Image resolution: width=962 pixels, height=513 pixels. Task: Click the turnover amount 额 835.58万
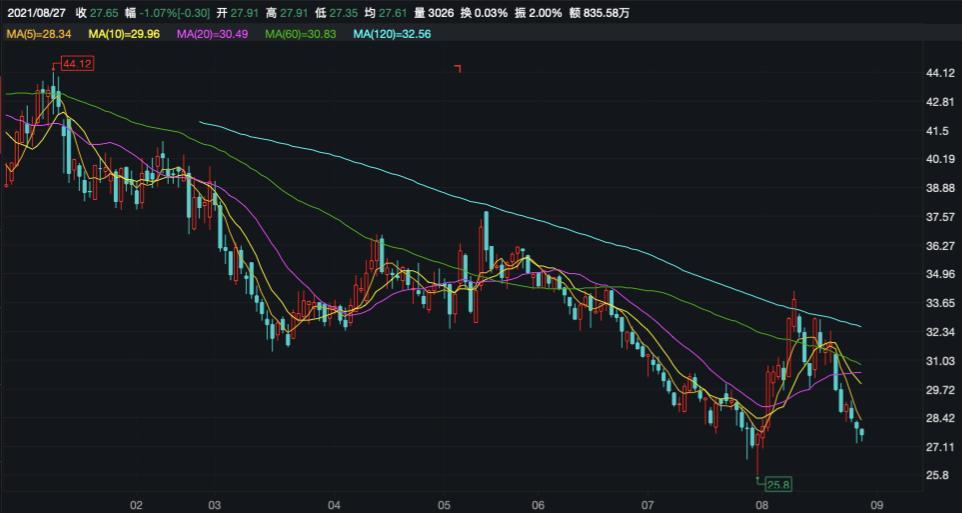tap(597, 13)
